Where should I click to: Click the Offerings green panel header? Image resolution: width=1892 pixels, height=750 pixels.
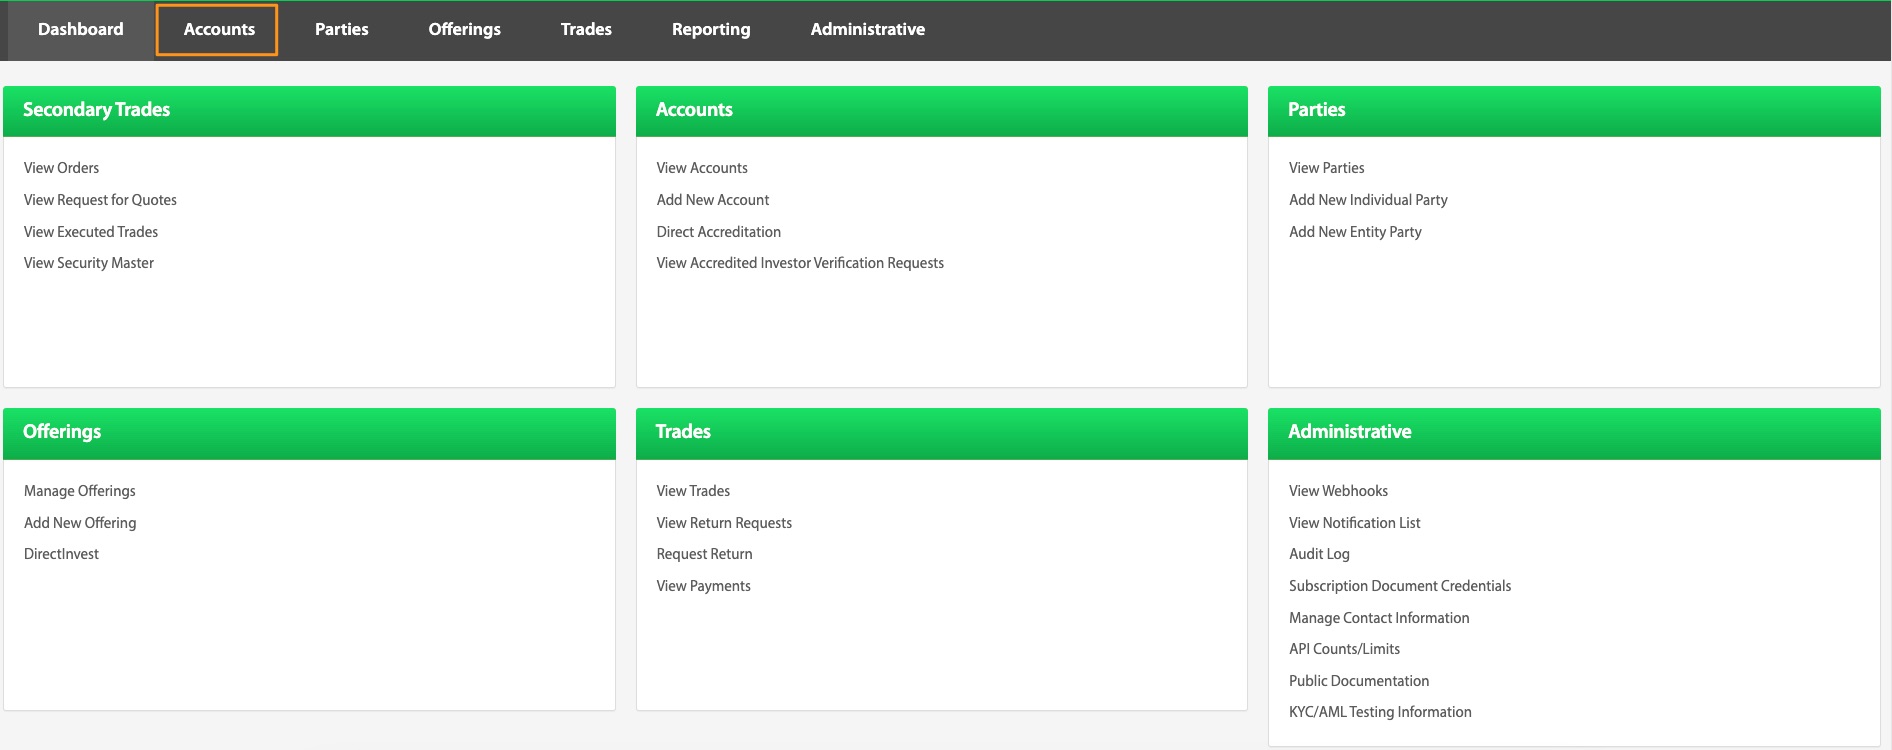(309, 433)
